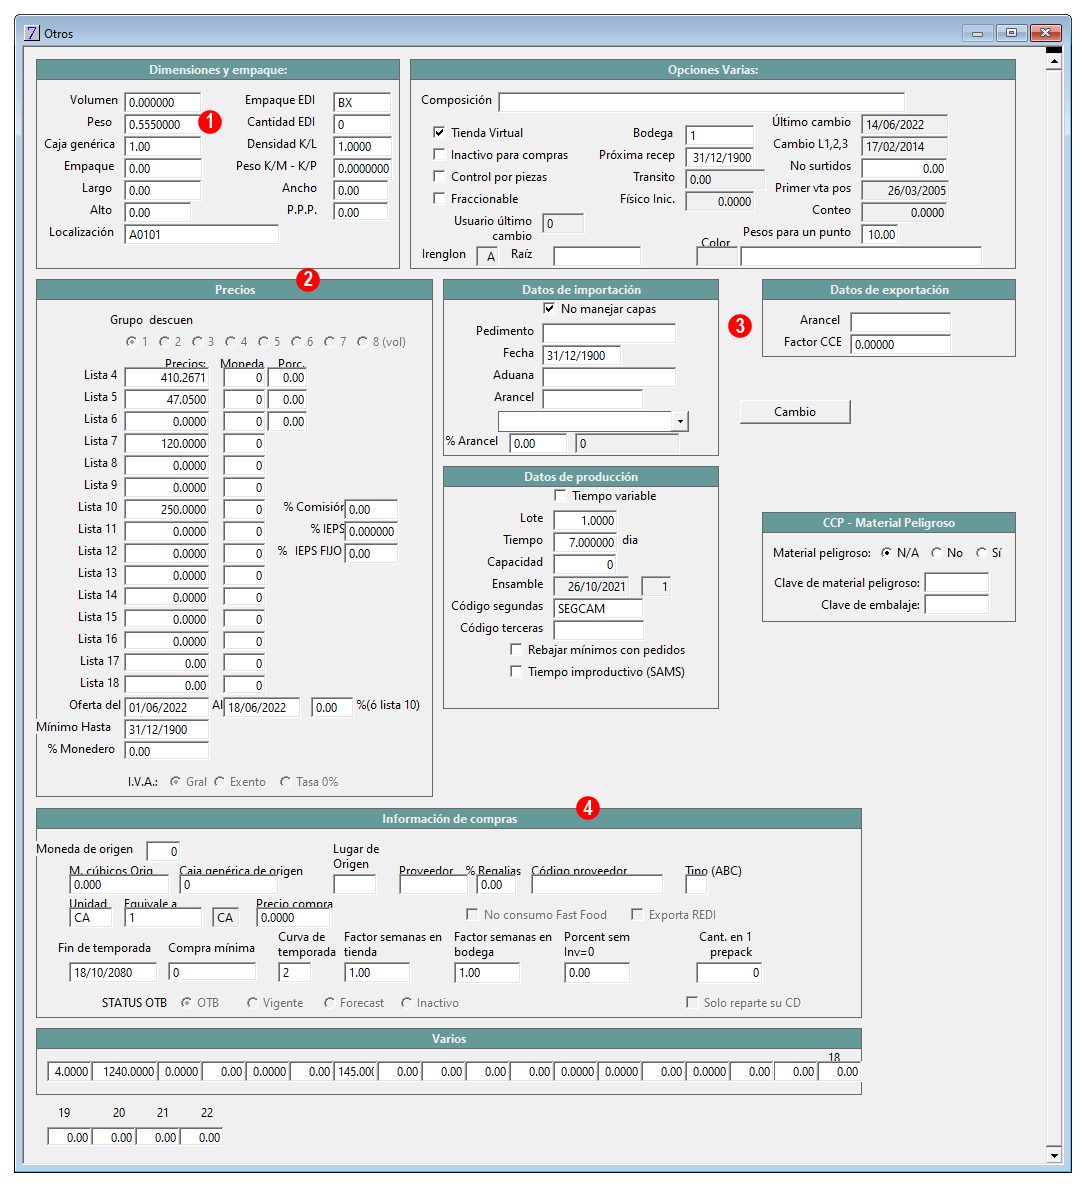Enable the Tiempo variable checkbox
The width and height of the screenshot is (1082, 1186).
[x=560, y=495]
